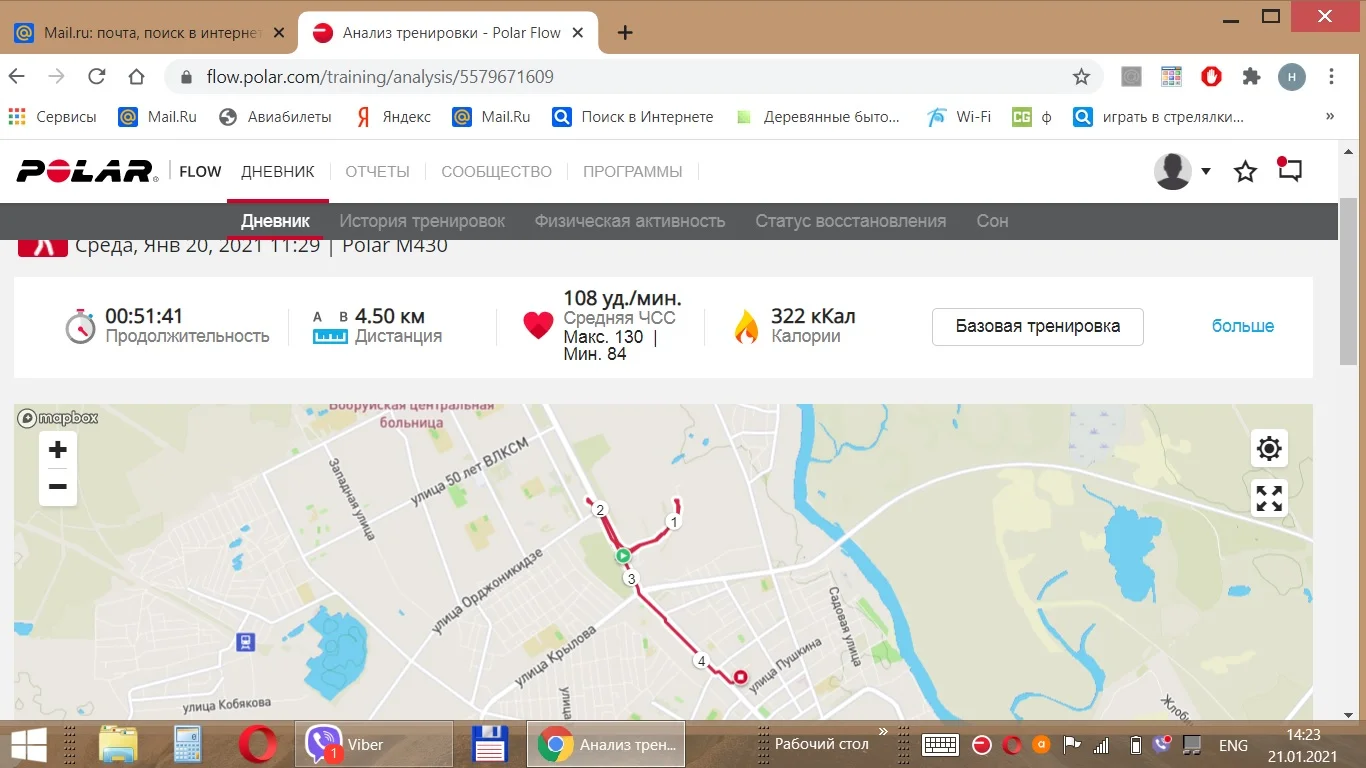Click the distance ruler icon

[x=330, y=337]
